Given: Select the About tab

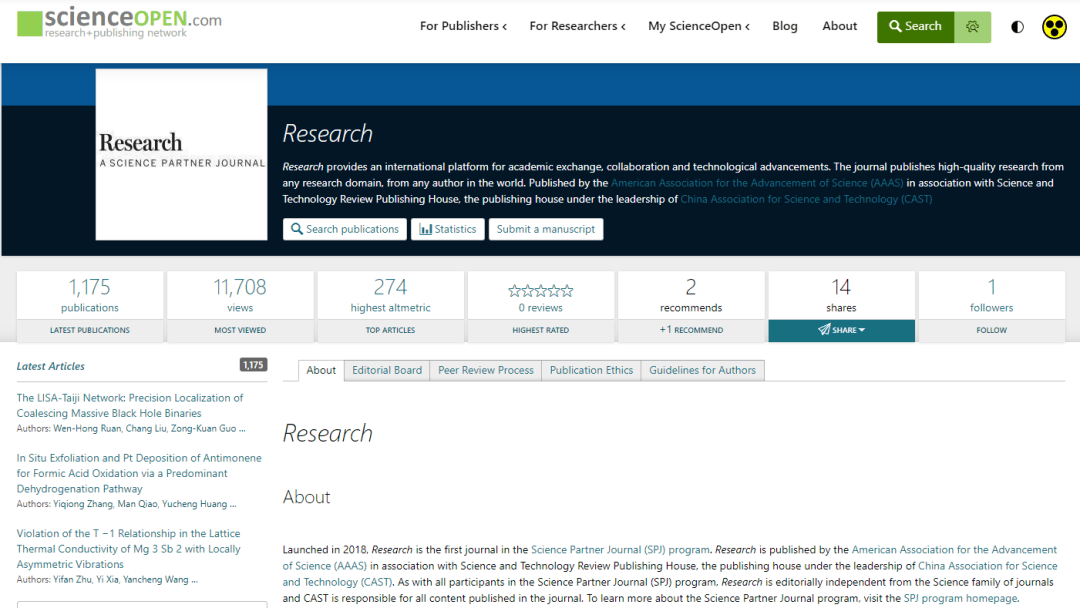Looking at the screenshot, I should [x=321, y=370].
